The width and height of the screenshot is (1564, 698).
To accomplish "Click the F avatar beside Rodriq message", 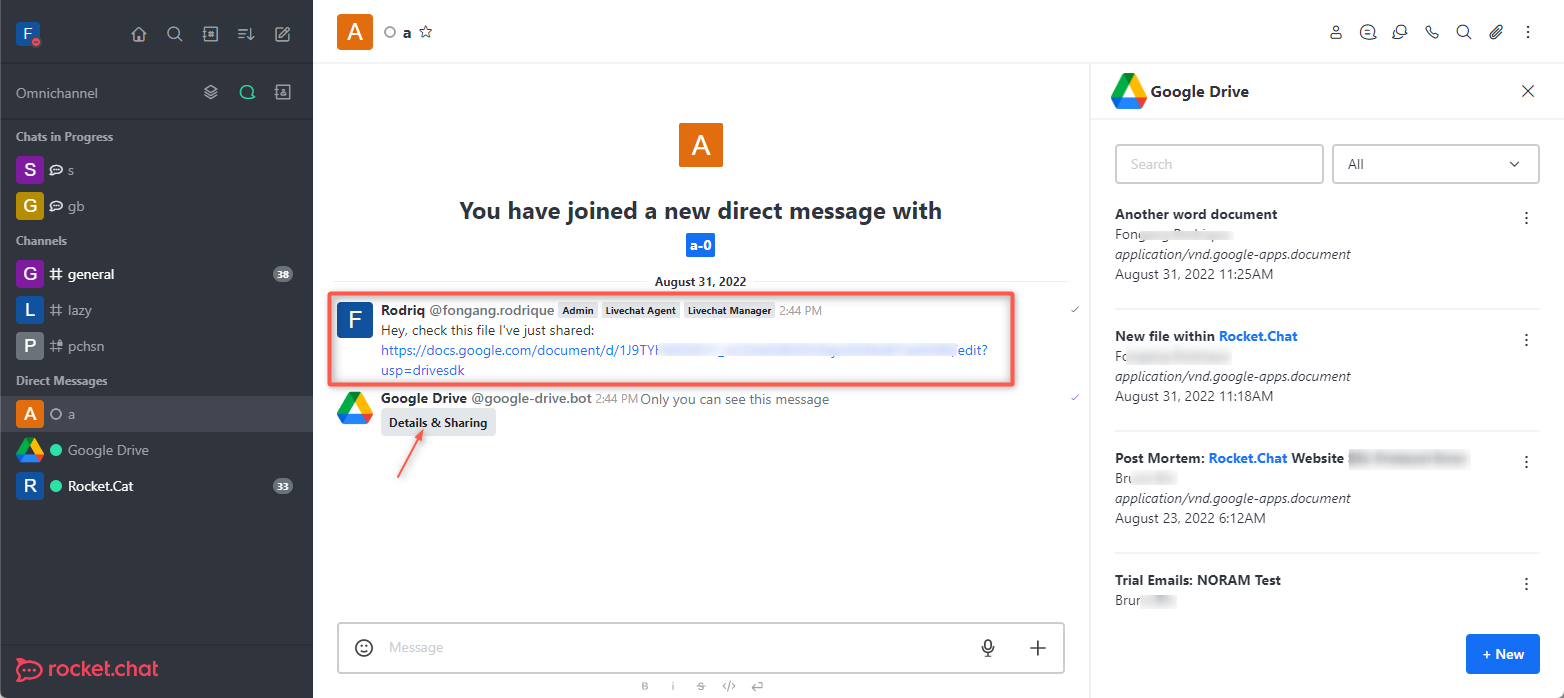I will pos(355,320).
